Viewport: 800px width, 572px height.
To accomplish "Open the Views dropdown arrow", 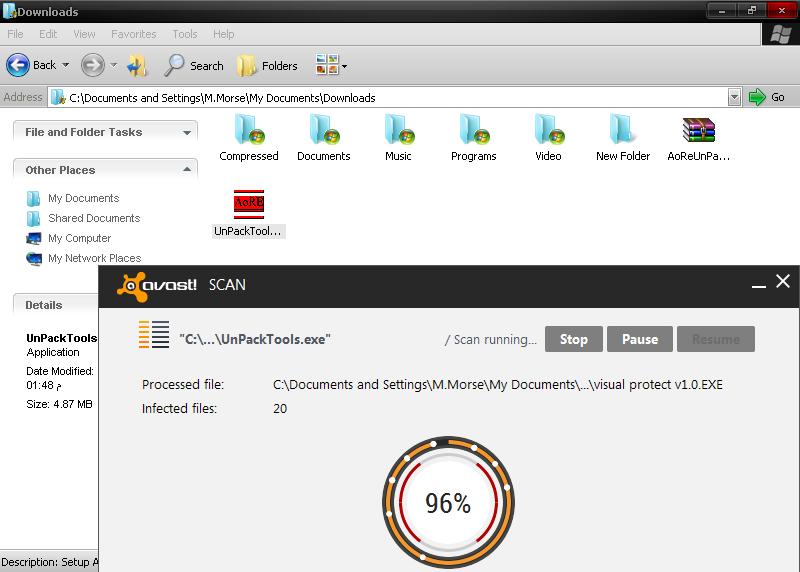I will click(344, 66).
